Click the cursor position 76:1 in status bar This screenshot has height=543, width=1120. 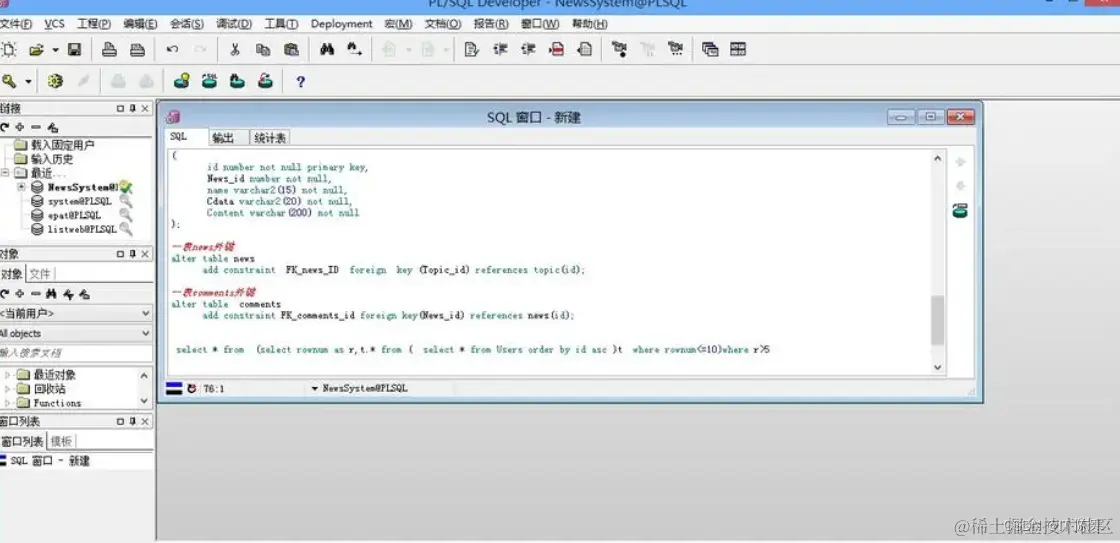click(214, 388)
